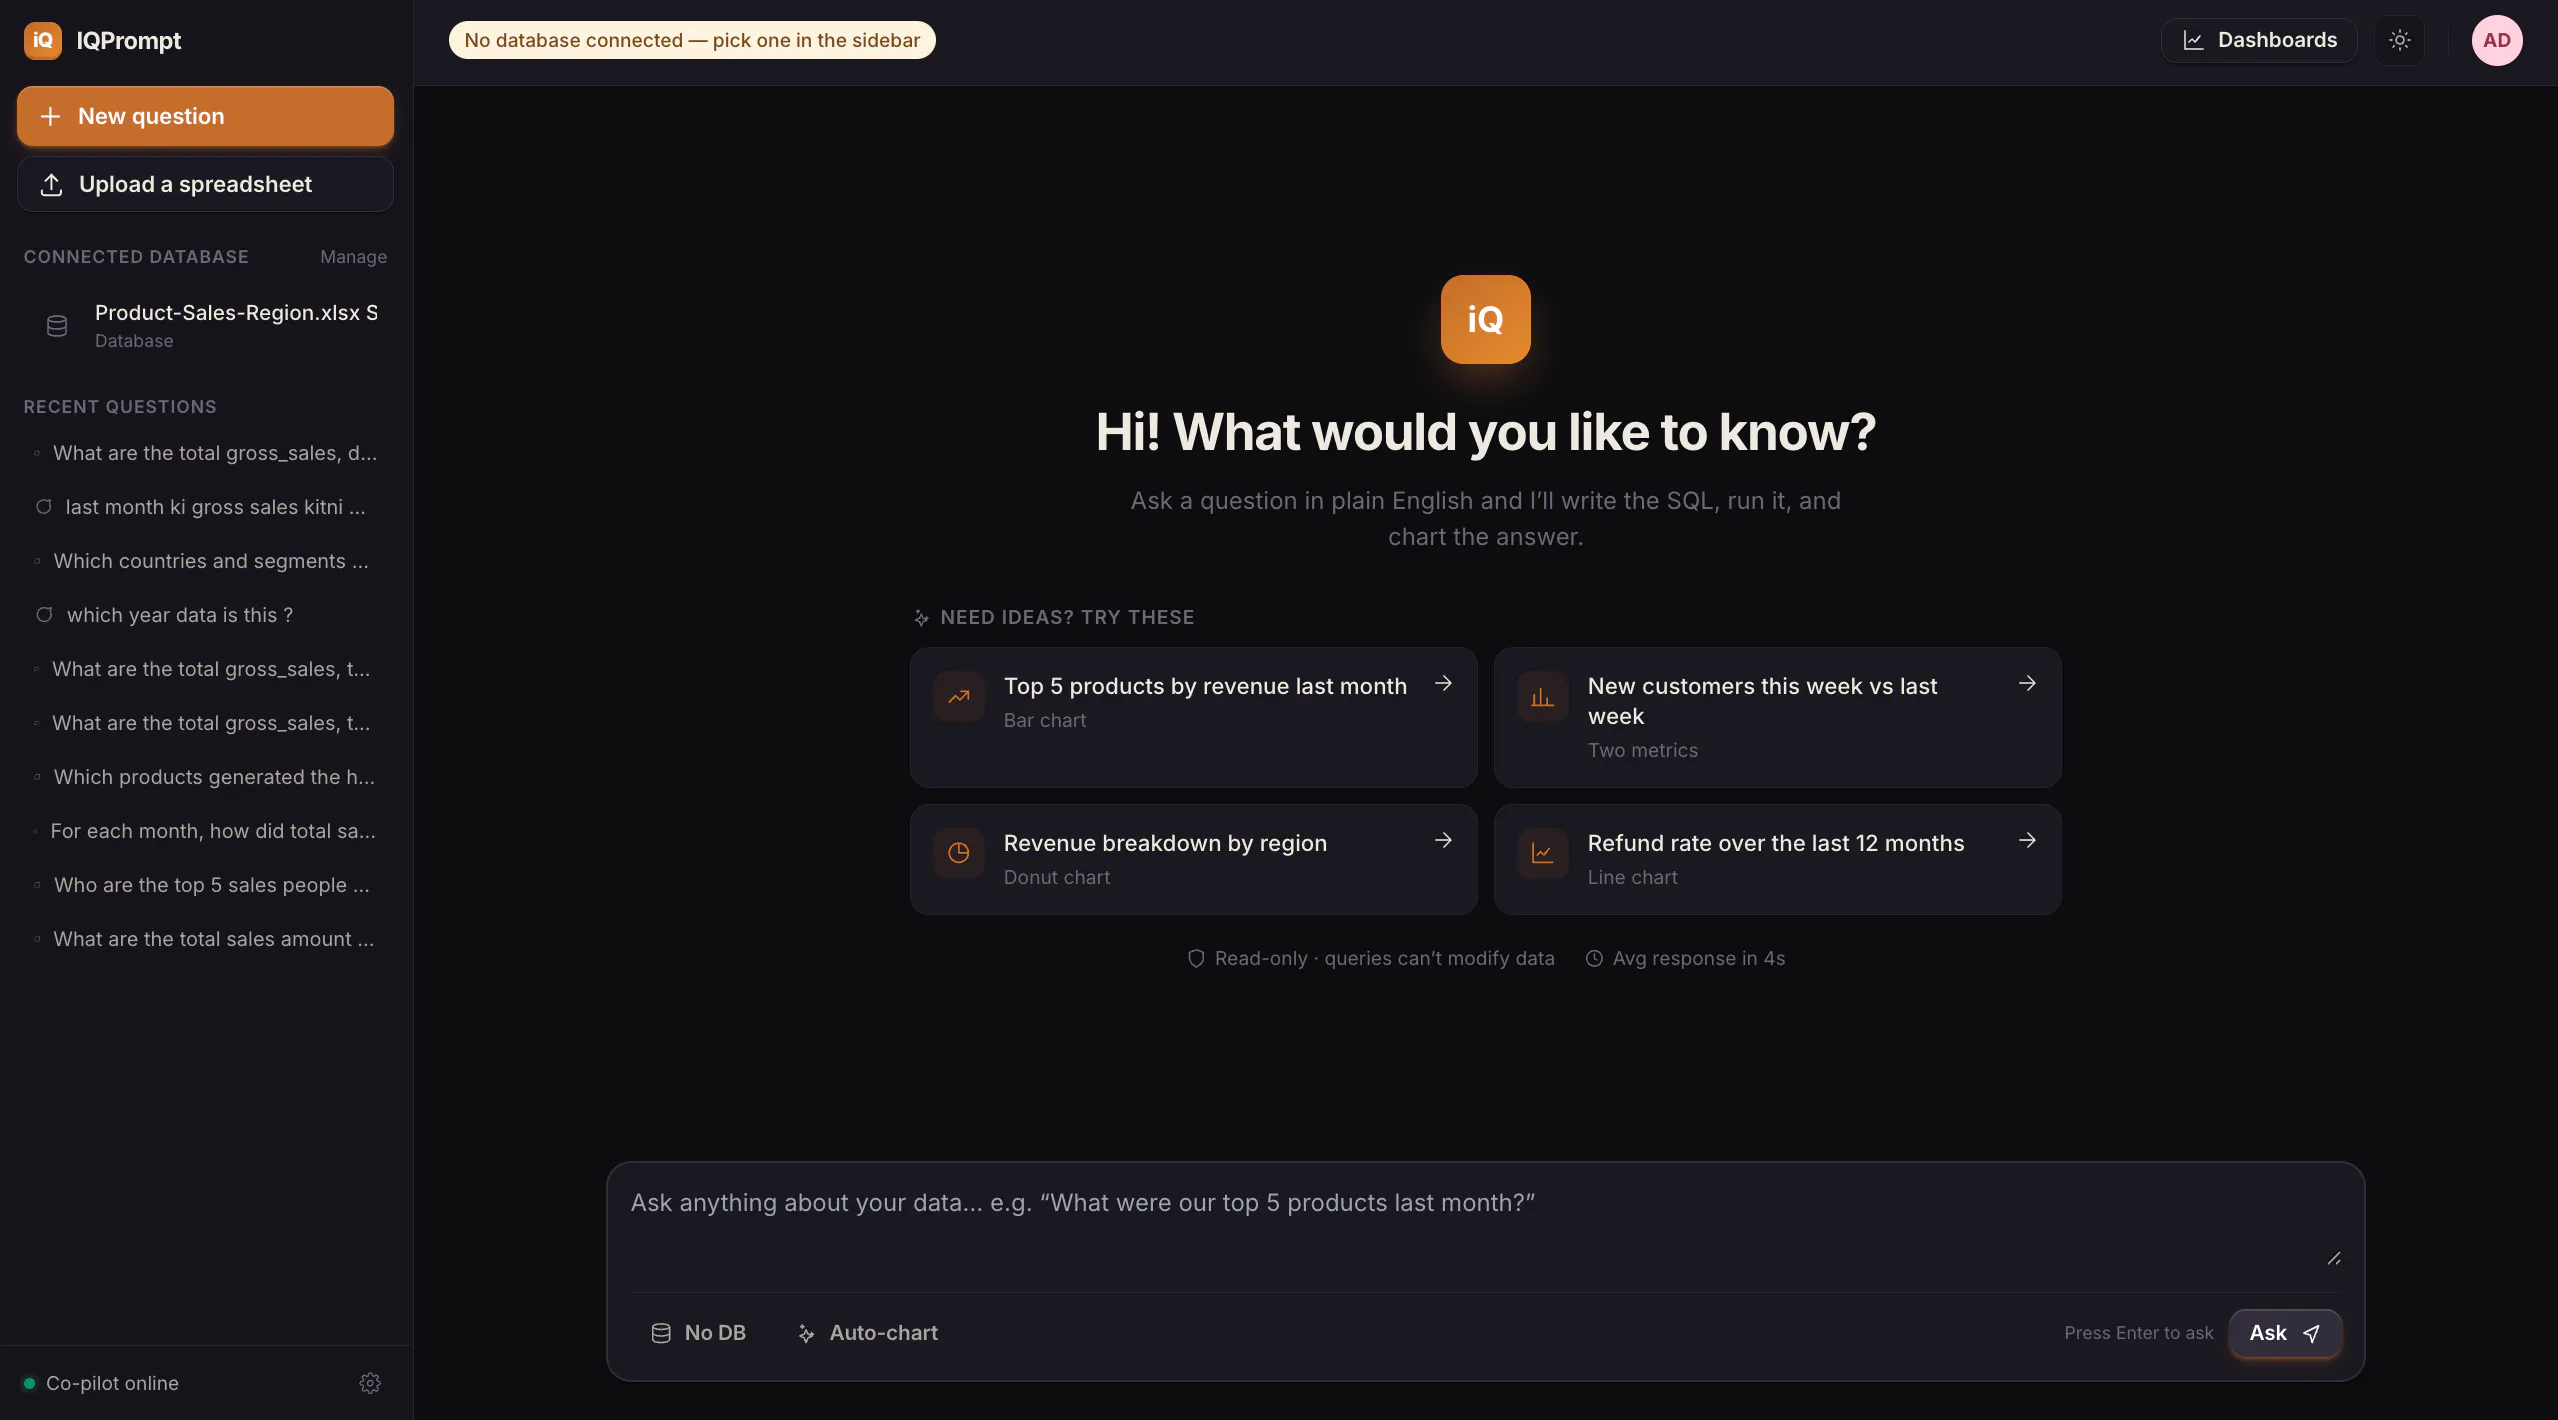Open recent question 'Which products generated the h...'
2558x1420 pixels.
point(205,777)
